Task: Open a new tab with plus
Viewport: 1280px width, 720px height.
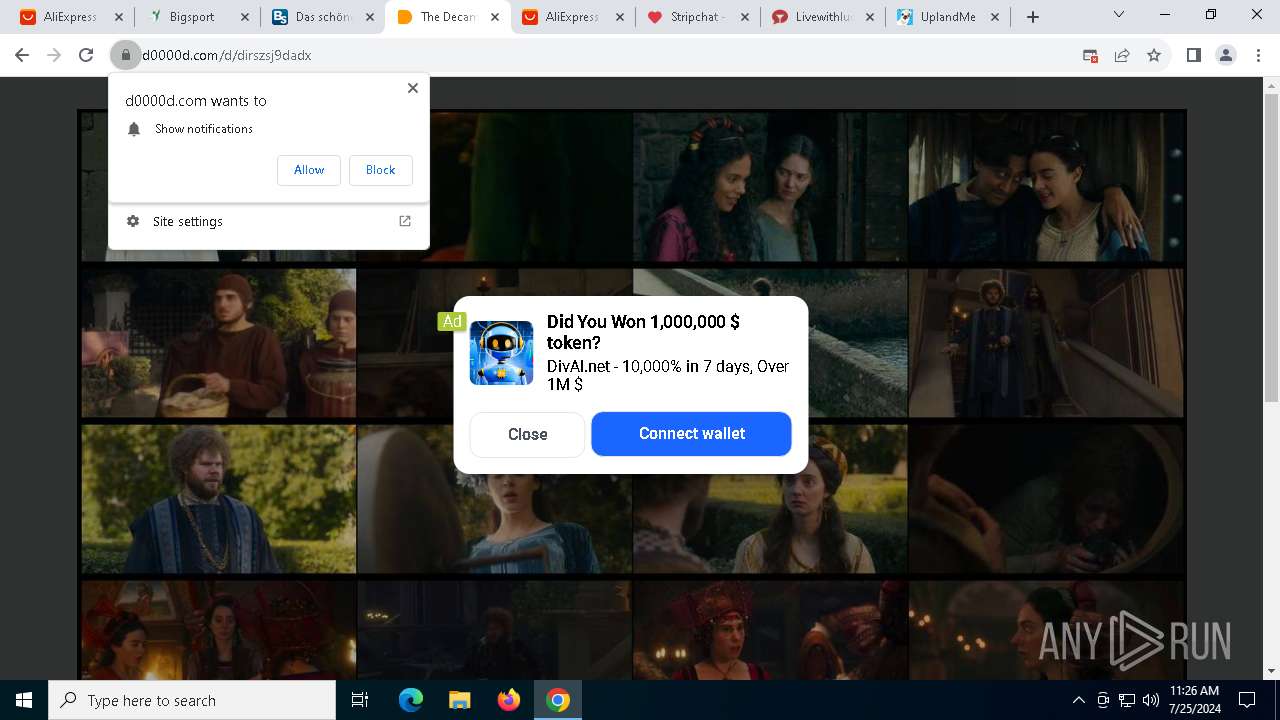Action: tap(1033, 17)
